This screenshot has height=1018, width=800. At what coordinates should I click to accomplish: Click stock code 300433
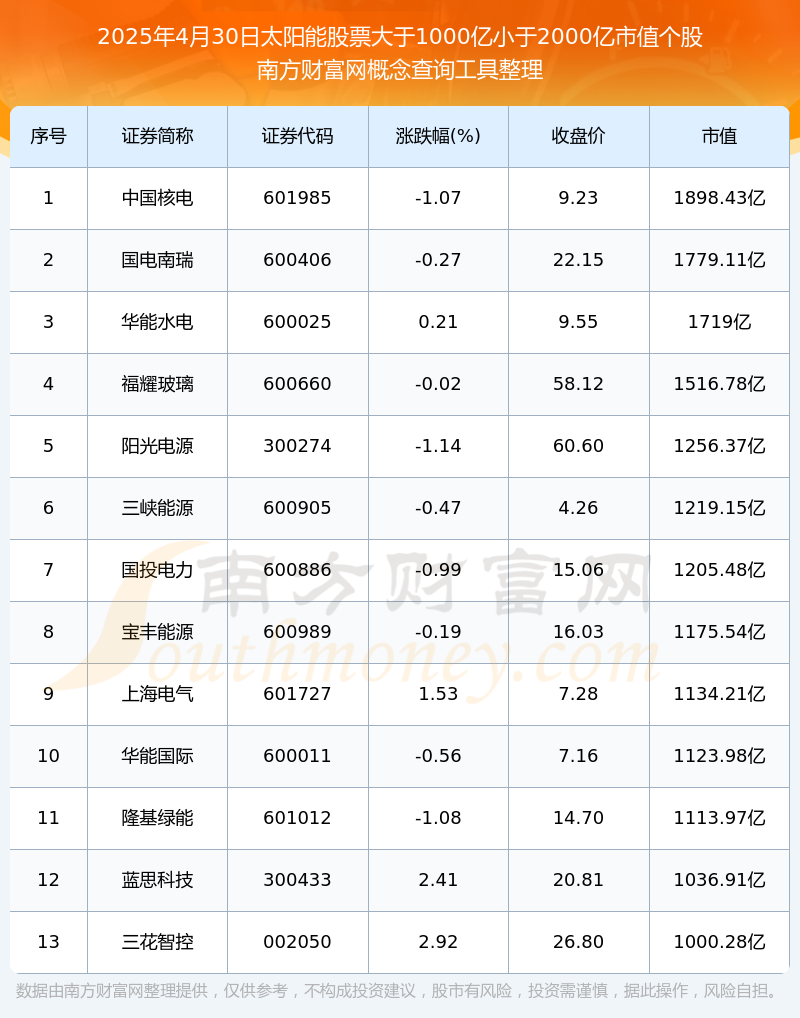pos(297,880)
